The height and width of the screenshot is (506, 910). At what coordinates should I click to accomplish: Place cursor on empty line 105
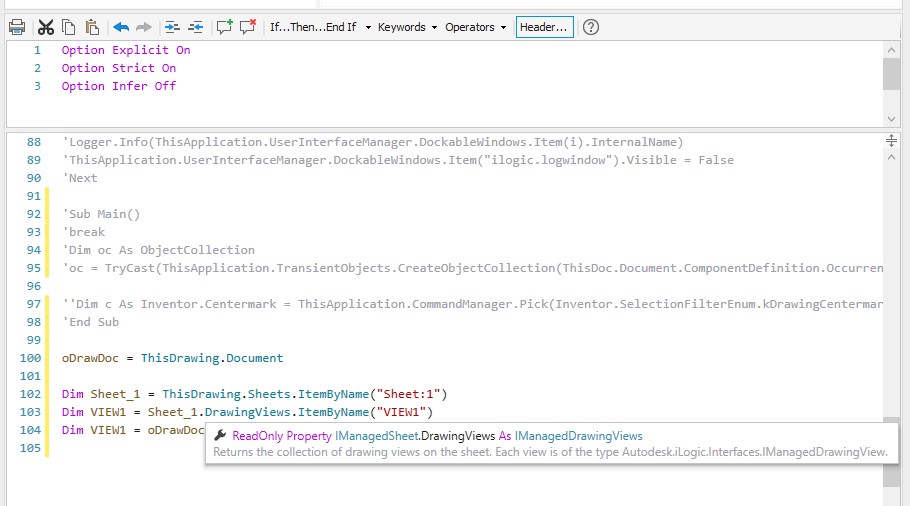coord(300,448)
